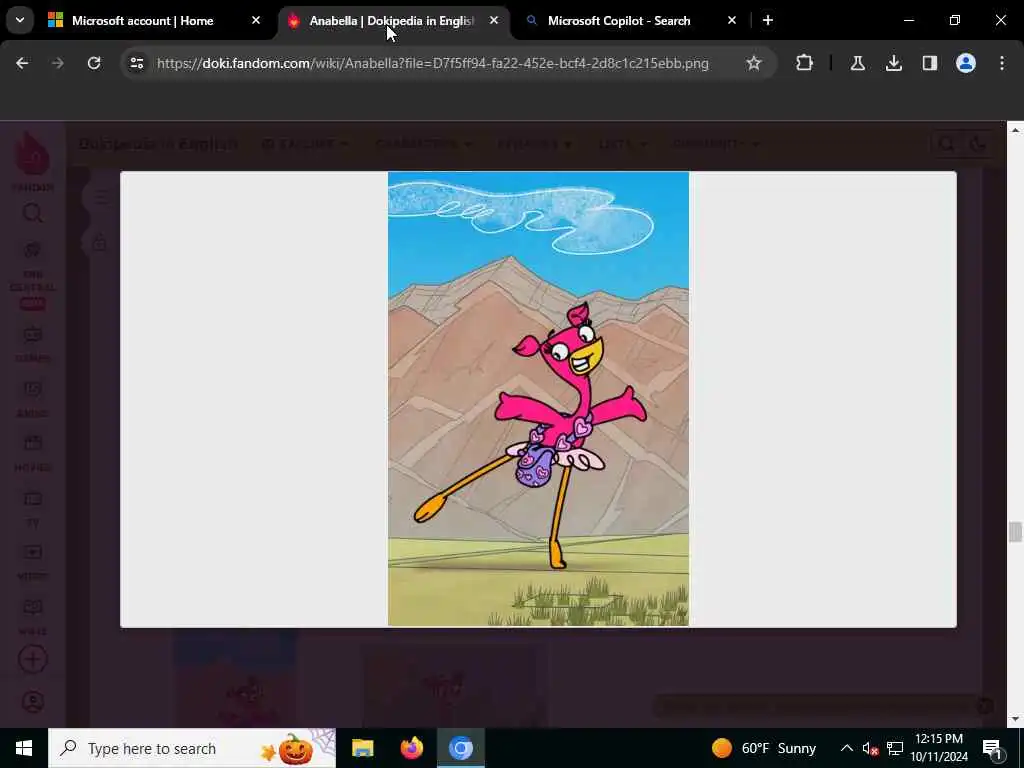Screen dimensions: 1024x768
Task: Open a new browser tab
Action: (x=768, y=21)
